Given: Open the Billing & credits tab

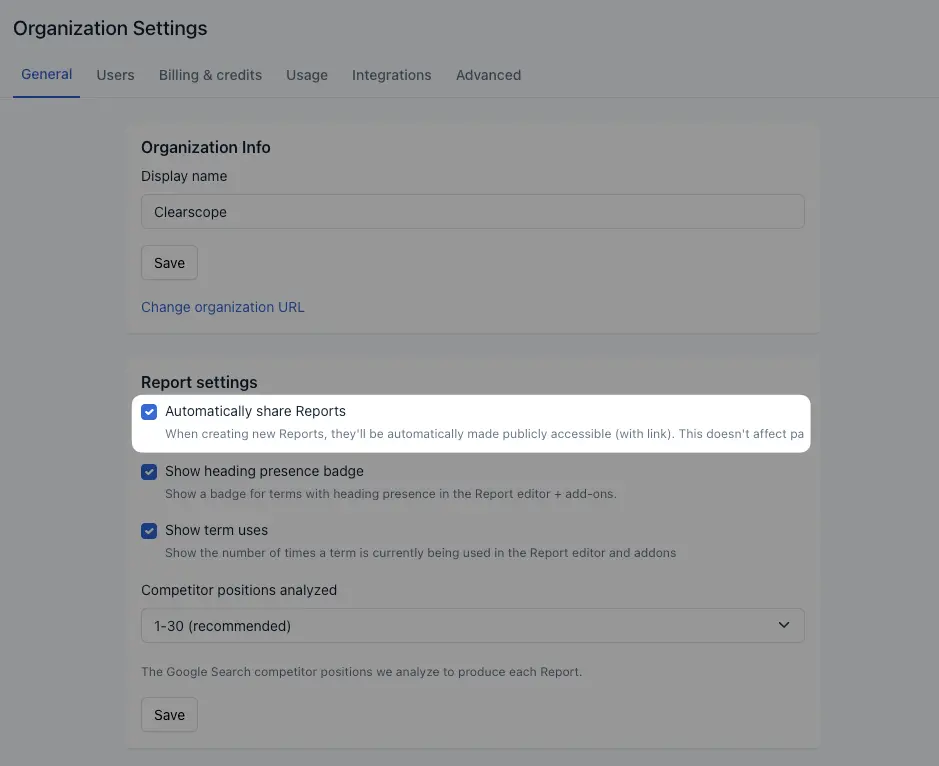Looking at the screenshot, I should 210,75.
